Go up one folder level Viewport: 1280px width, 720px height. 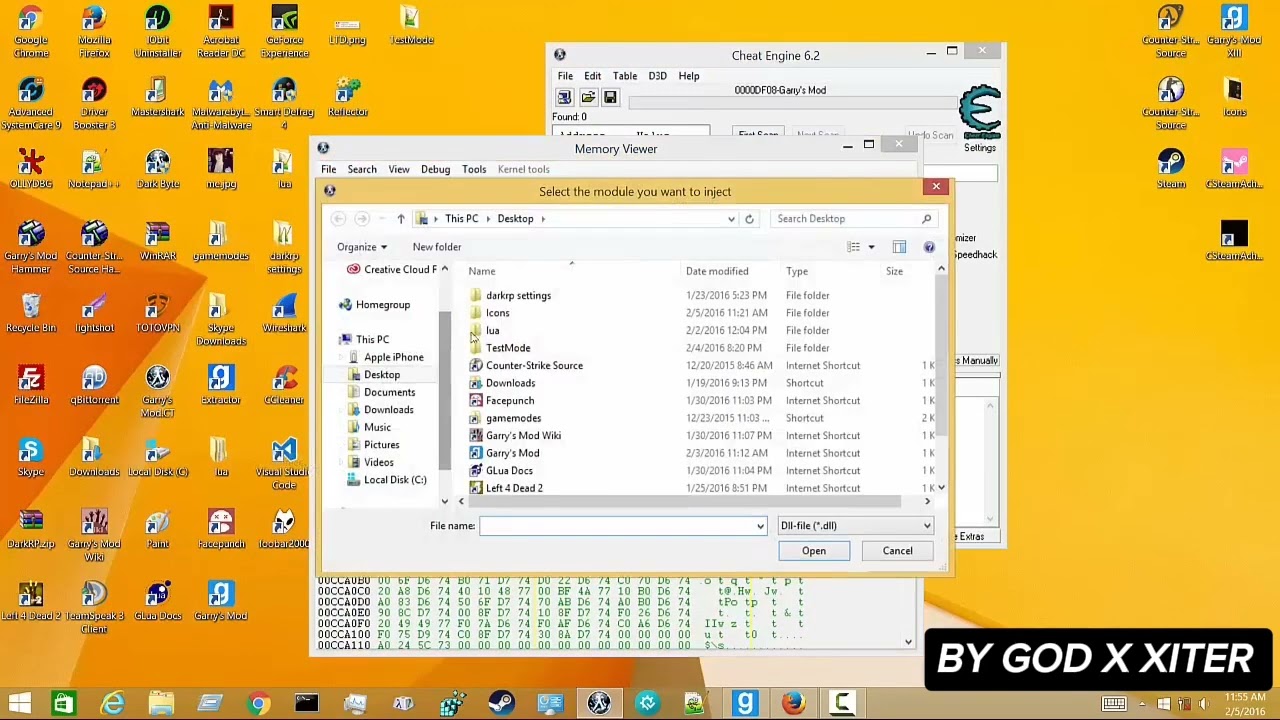[400, 219]
